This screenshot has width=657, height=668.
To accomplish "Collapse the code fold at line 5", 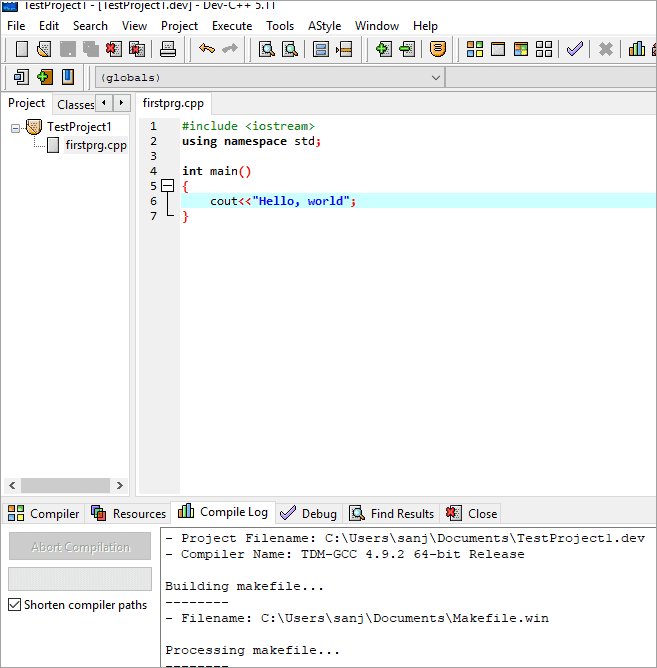I will (168, 185).
